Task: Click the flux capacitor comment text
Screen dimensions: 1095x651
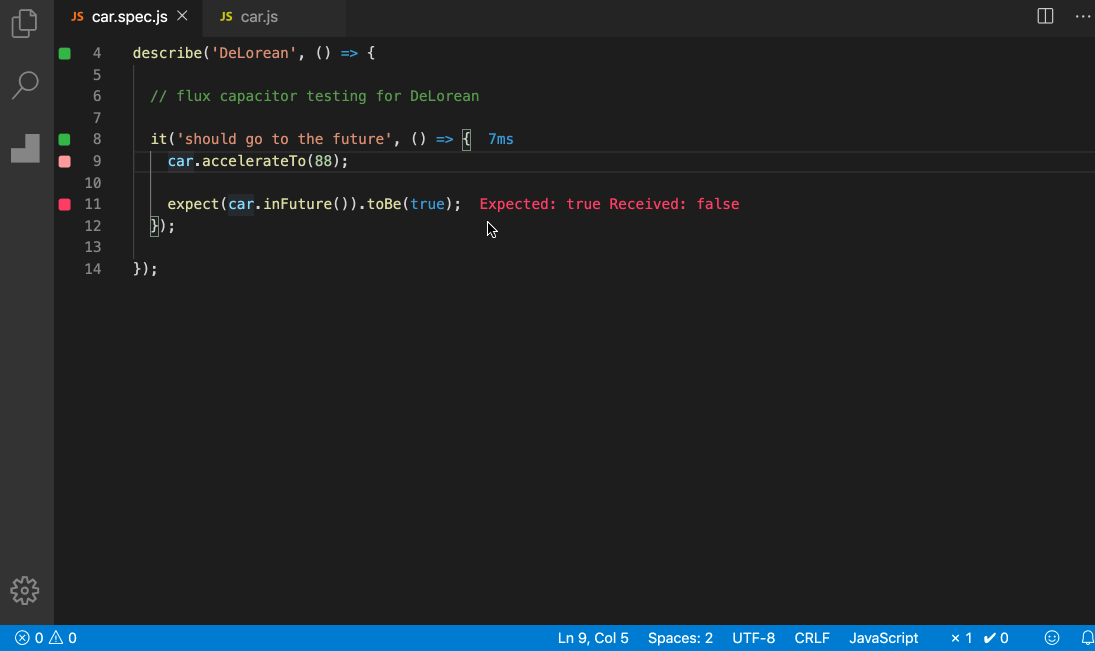Action: click(x=315, y=96)
